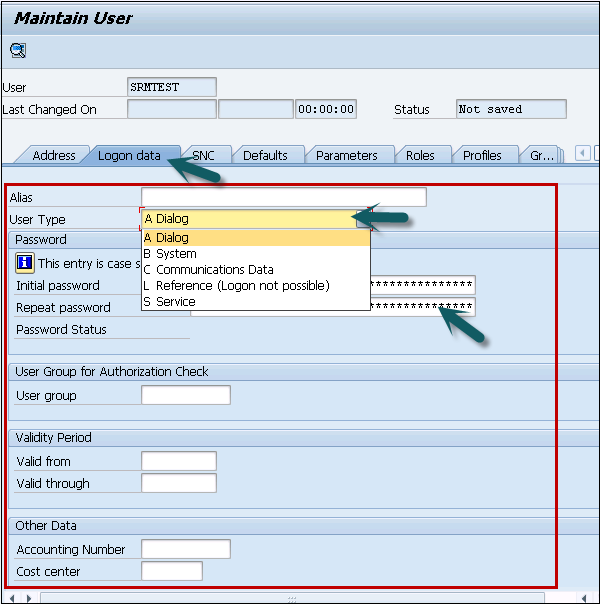Click the bottom horizontal scrollbar track
This screenshot has height=604, width=600.
coord(292,599)
